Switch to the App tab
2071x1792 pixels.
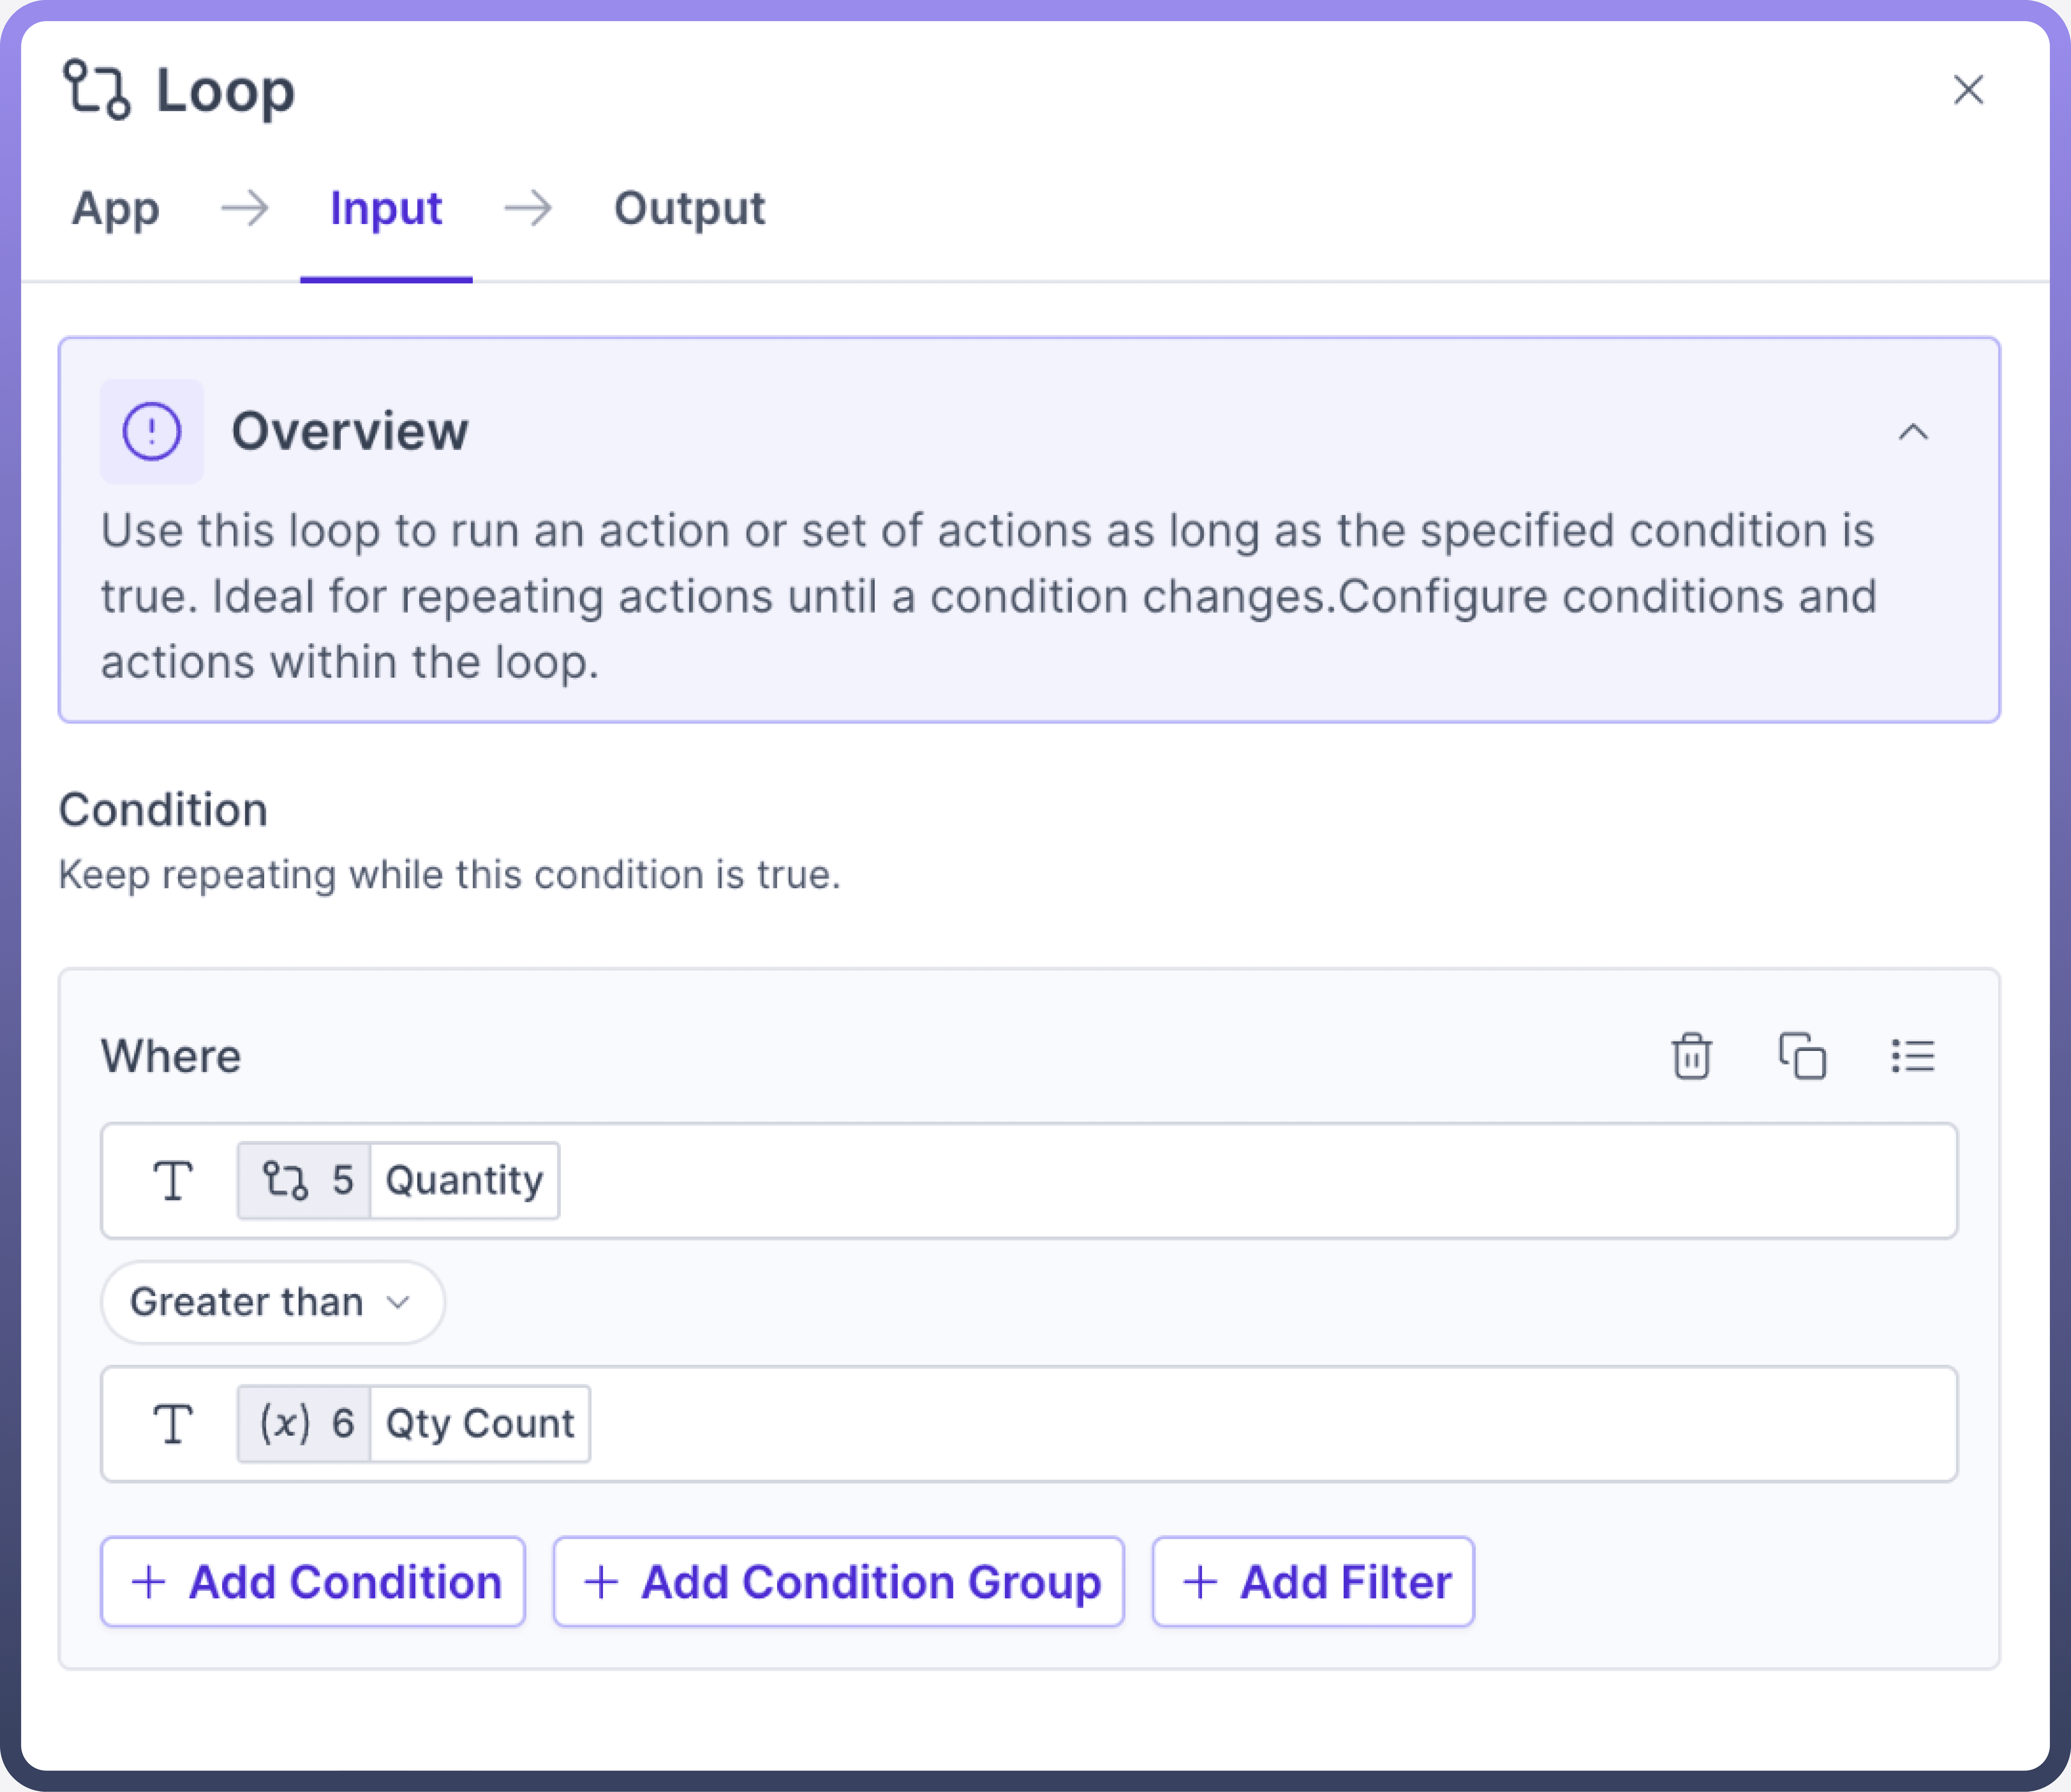116,209
